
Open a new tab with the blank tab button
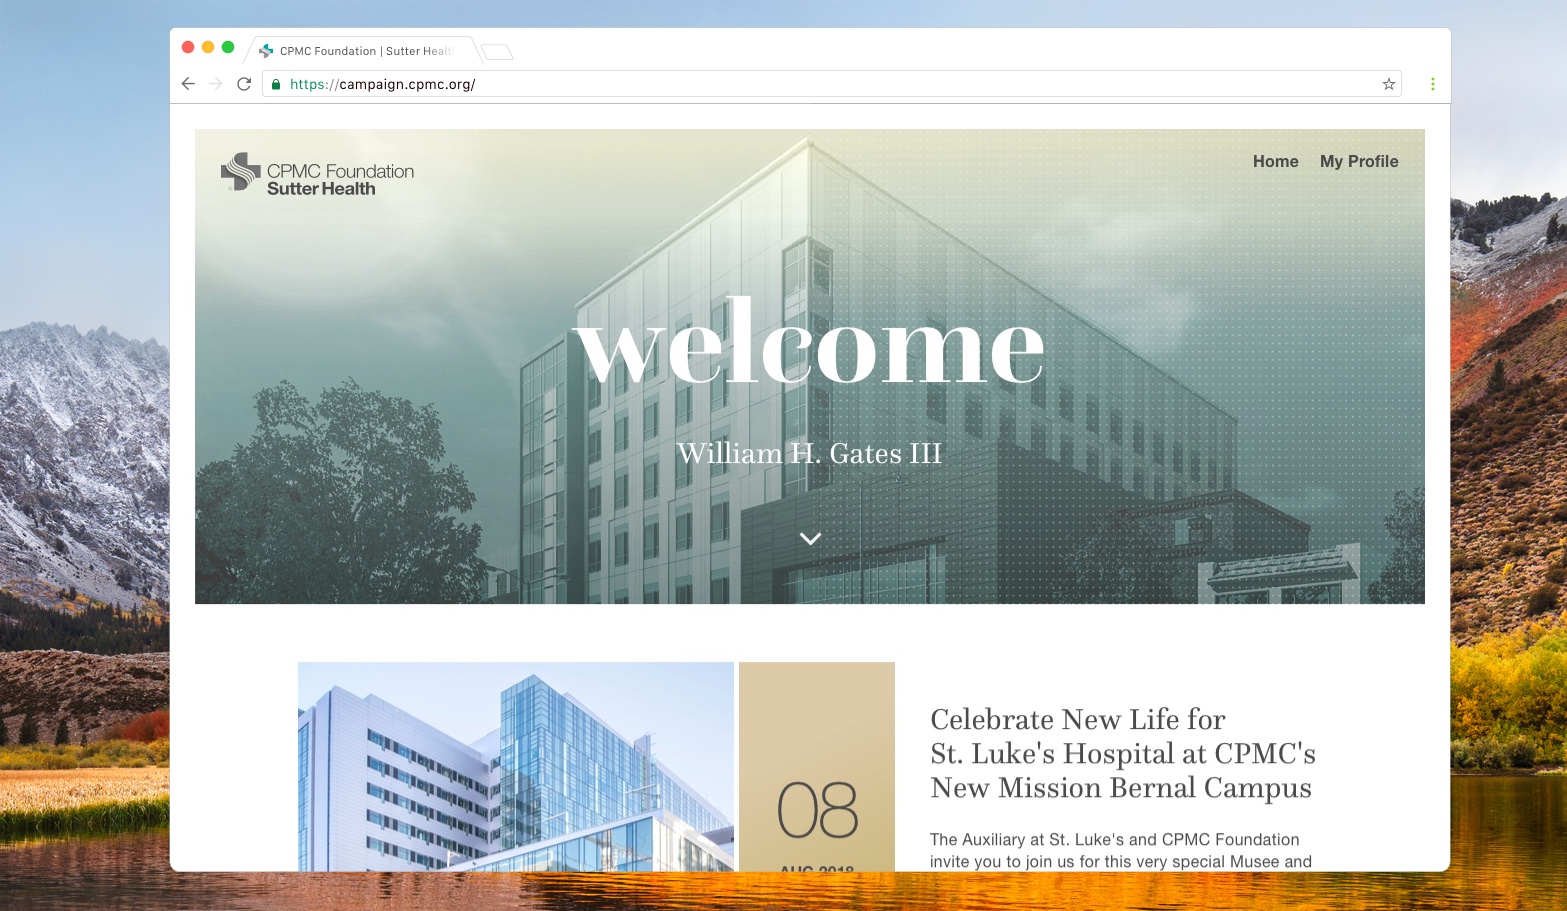[497, 52]
